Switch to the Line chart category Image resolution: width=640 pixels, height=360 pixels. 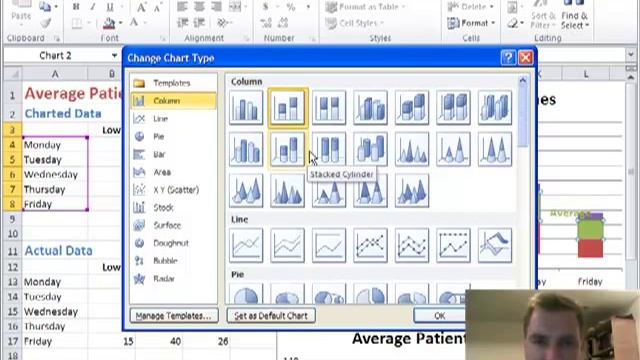[173, 118]
